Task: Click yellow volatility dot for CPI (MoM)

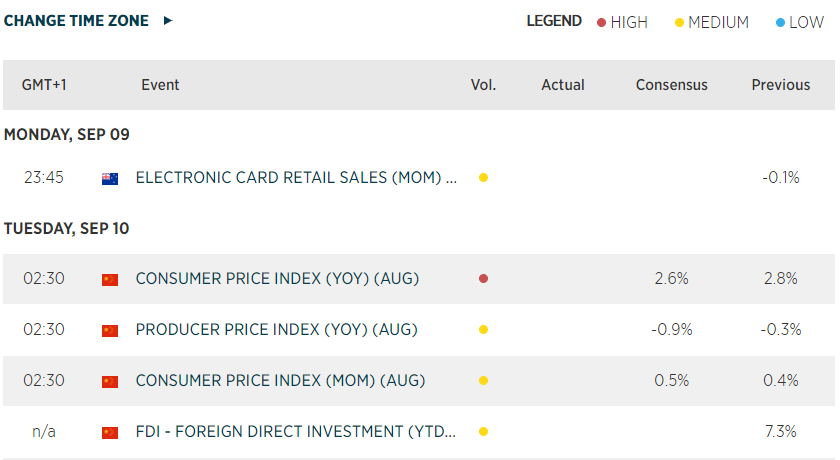Action: (x=483, y=381)
